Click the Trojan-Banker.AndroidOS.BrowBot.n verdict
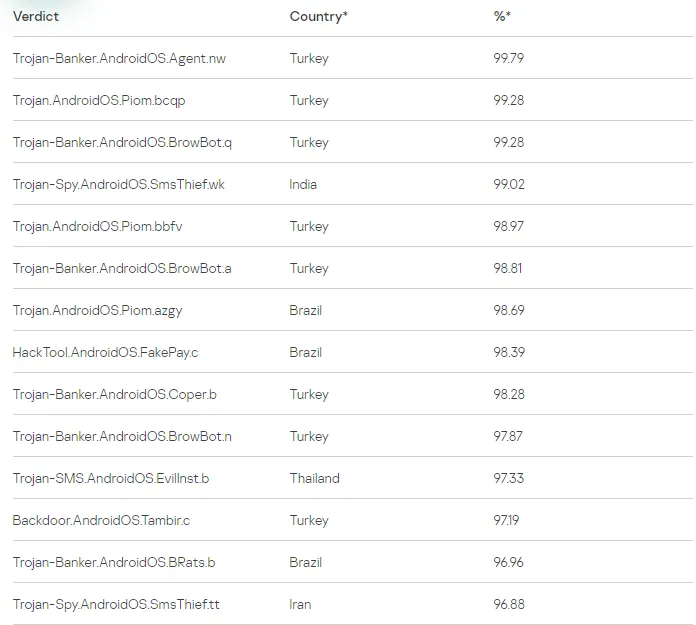Screen dimensions: 696x625 point(122,436)
